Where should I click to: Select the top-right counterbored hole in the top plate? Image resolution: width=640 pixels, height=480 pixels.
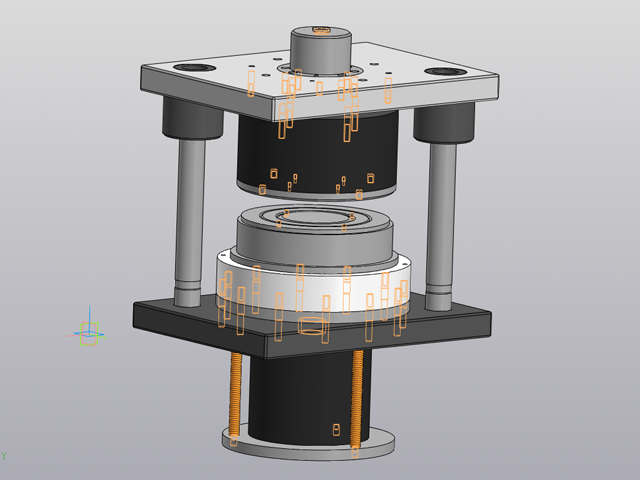445,72
